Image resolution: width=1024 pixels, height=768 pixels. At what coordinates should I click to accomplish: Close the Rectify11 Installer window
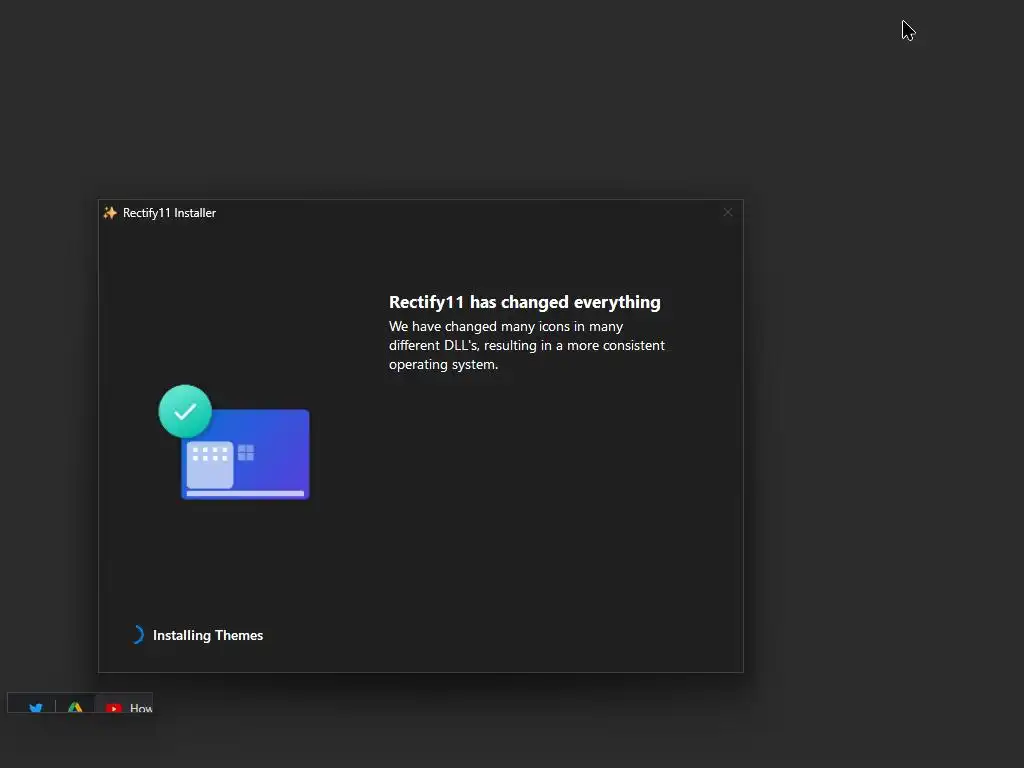pos(728,212)
